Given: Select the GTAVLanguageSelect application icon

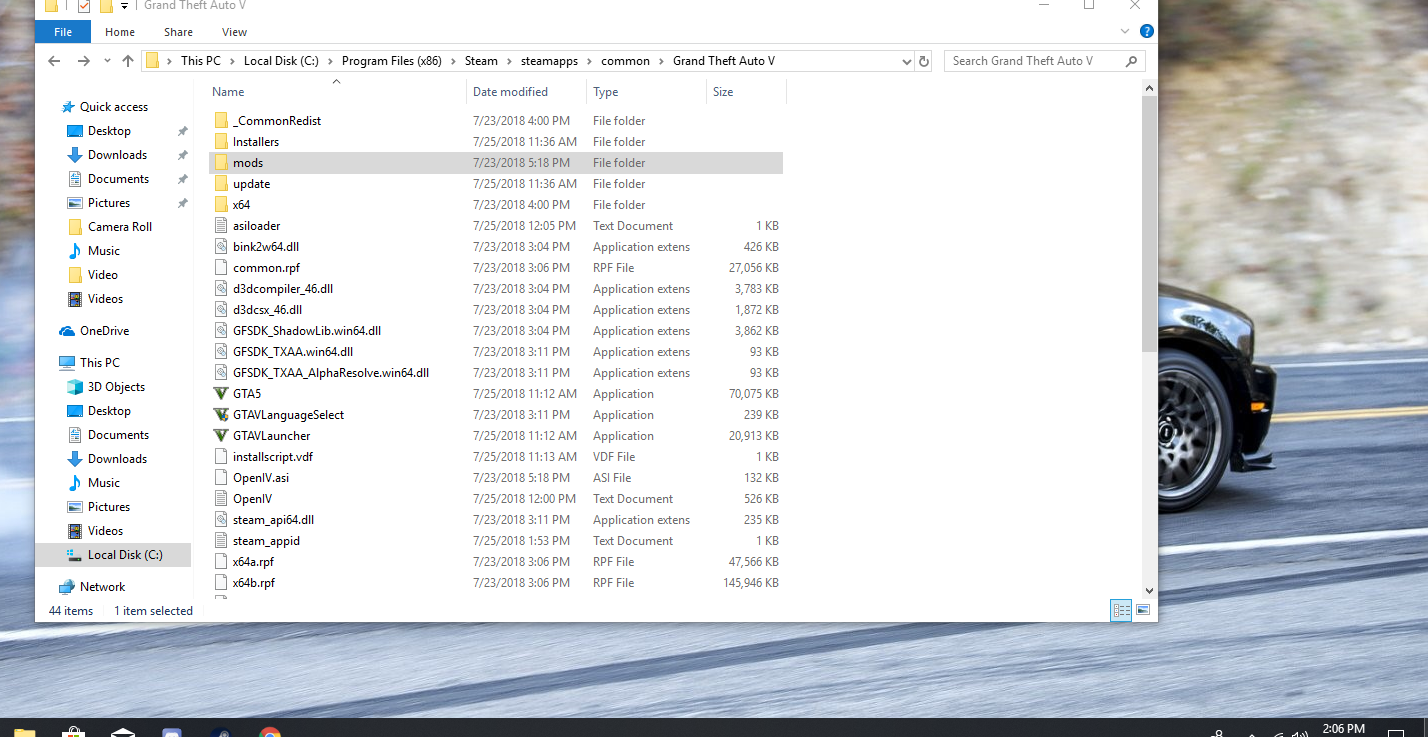Looking at the screenshot, I should 222,415.
